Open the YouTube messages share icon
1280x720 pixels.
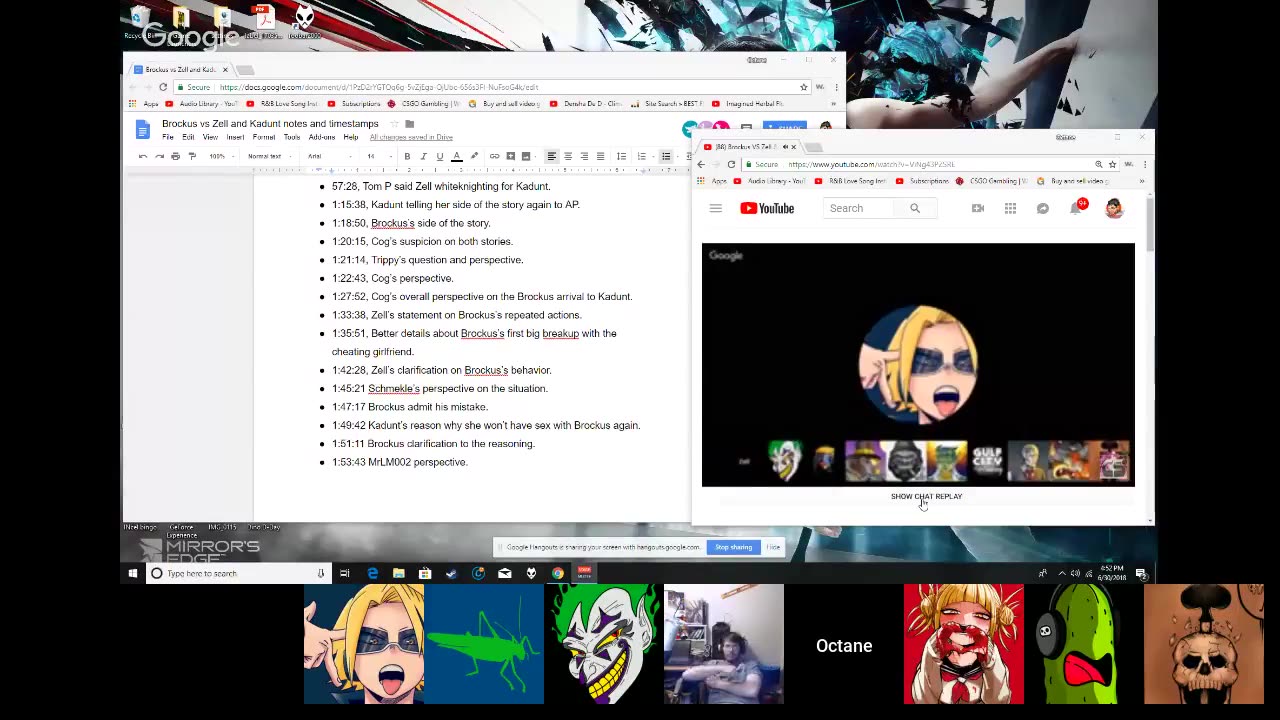click(x=1043, y=208)
